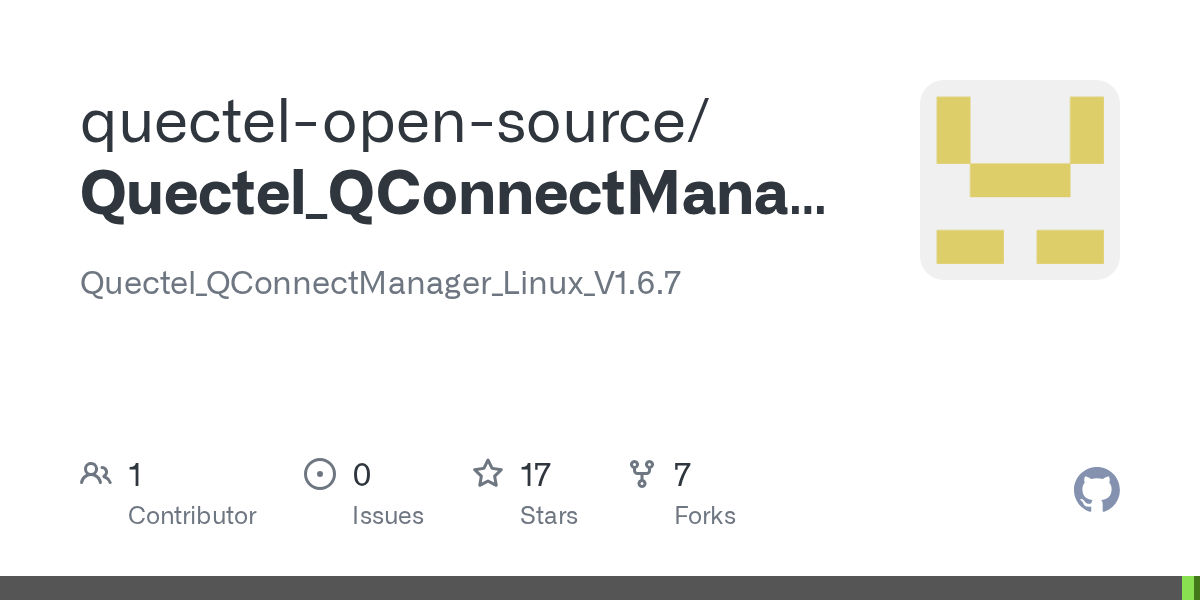Click the star icon beside 17
The height and width of the screenshot is (600, 1200).
pyautogui.click(x=488, y=474)
